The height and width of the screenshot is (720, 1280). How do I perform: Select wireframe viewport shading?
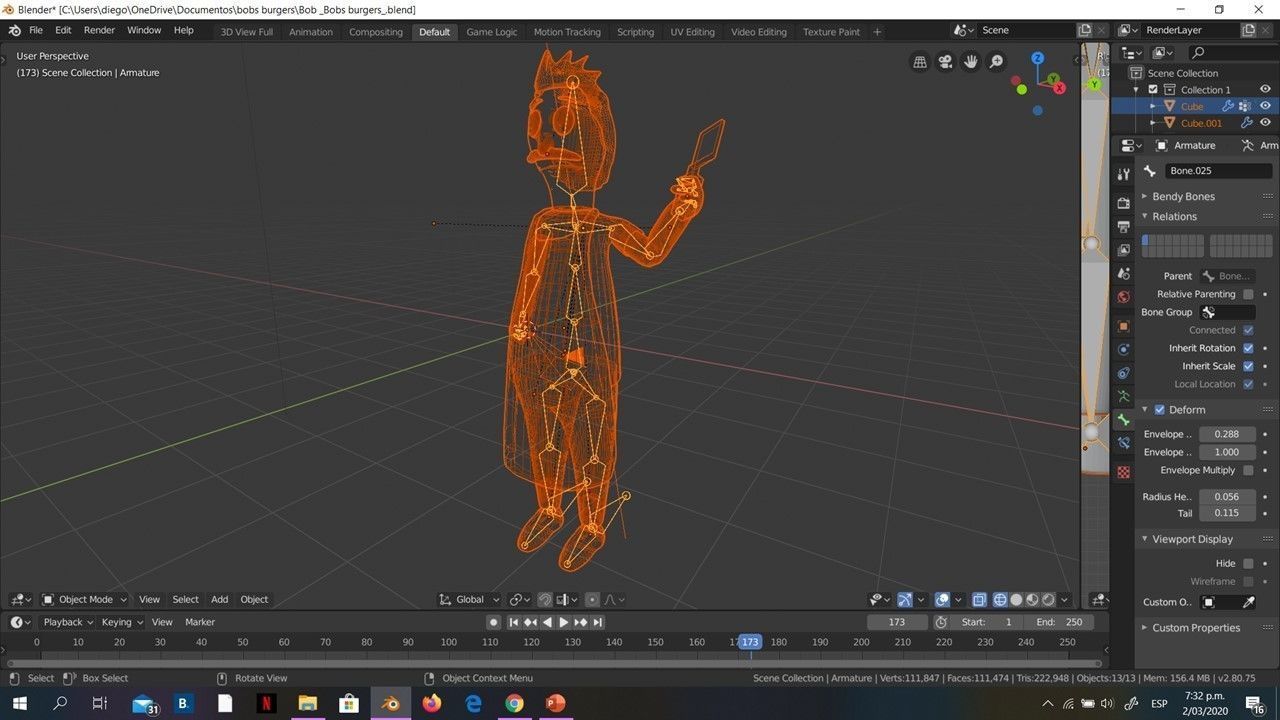[1000, 600]
